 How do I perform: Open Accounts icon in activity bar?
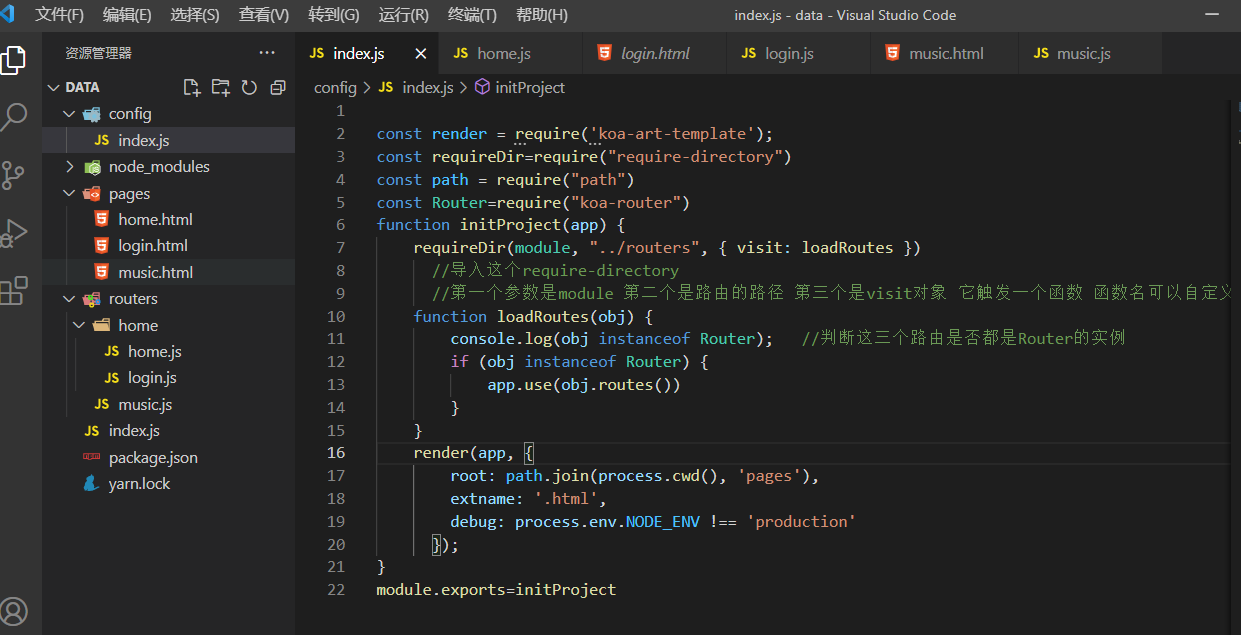pyautogui.click(x=13, y=611)
